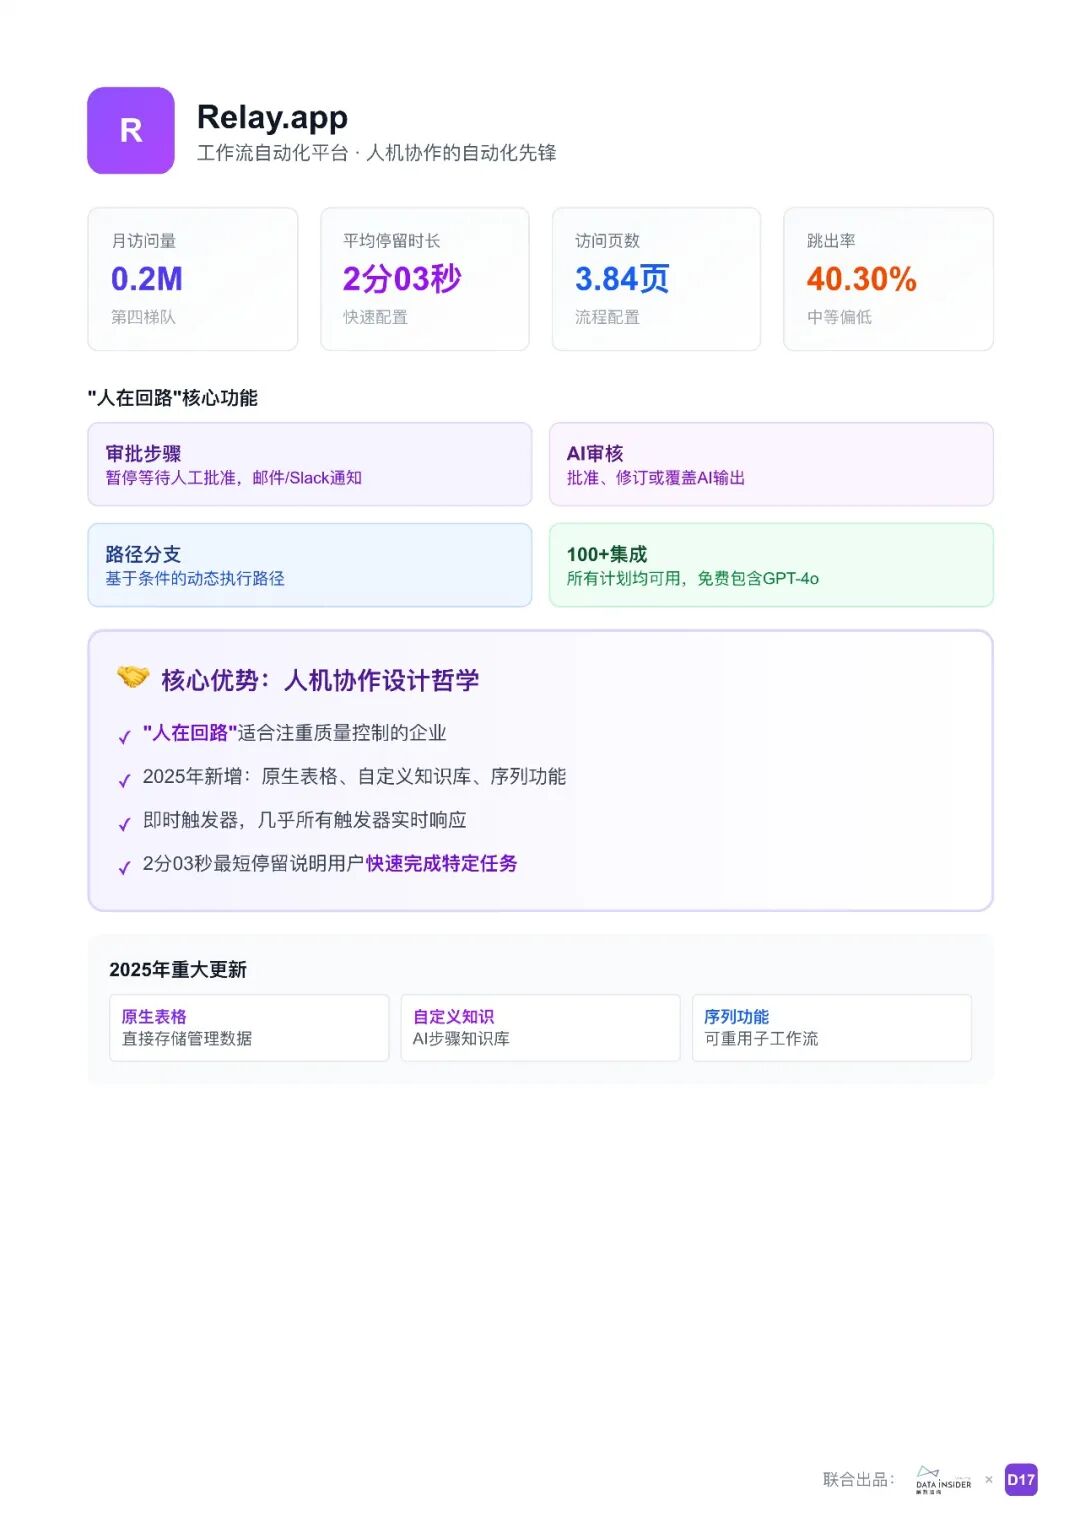The width and height of the screenshot is (1080, 1528).
Task: Open the 自定义知识 update card
Action: tap(540, 1028)
